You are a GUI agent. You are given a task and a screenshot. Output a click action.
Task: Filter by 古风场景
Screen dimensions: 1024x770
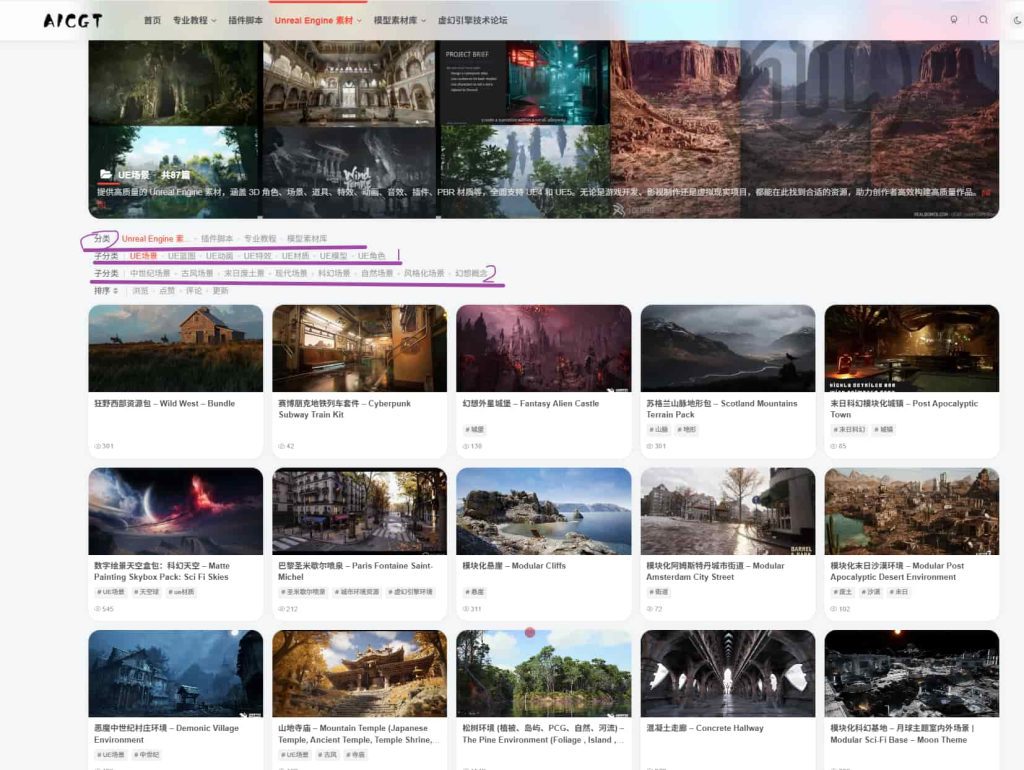pos(197,273)
